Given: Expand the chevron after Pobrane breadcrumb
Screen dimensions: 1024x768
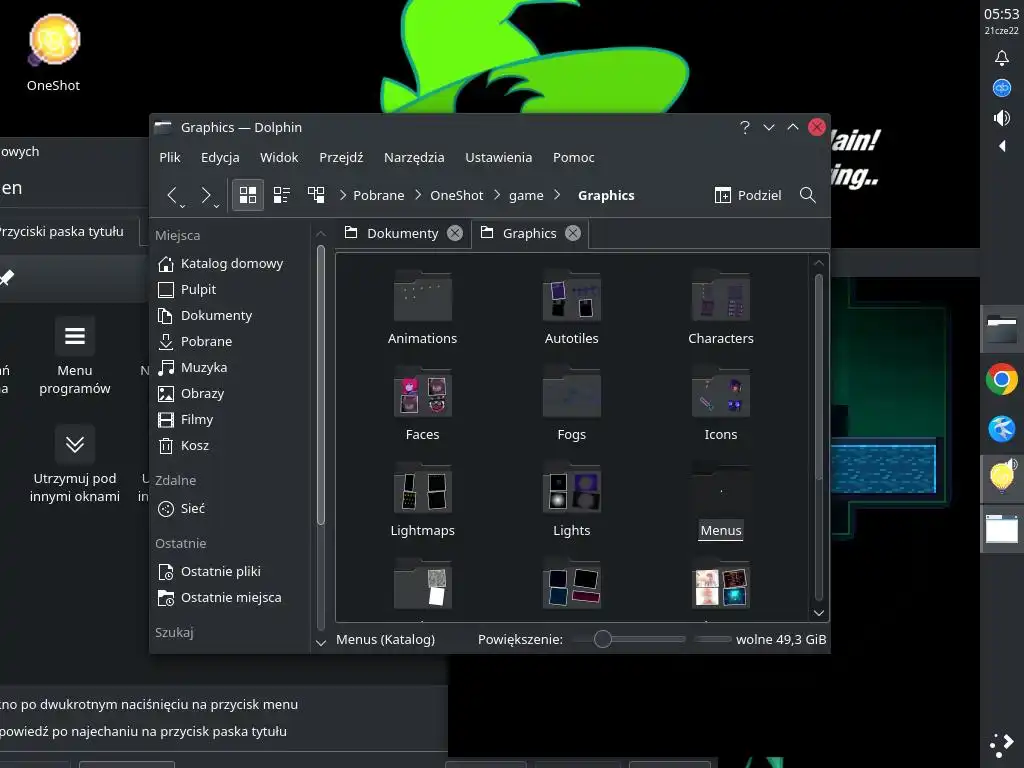Looking at the screenshot, I should coord(418,195).
